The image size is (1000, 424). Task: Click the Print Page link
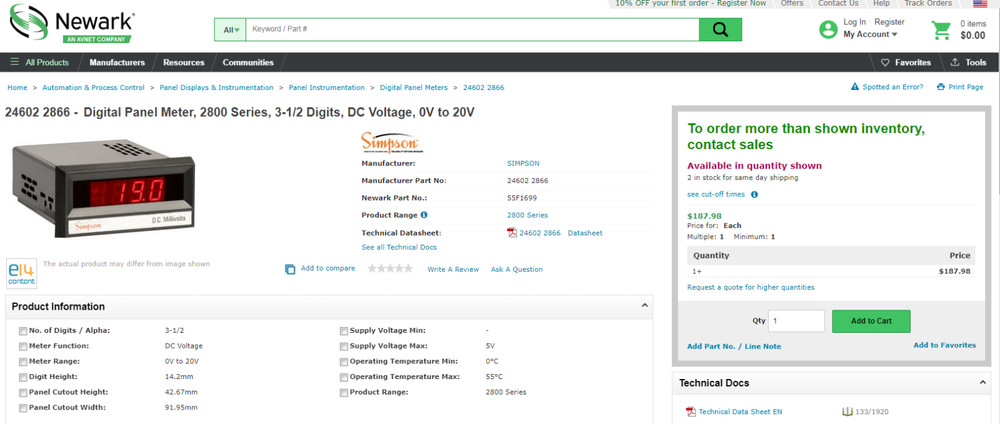960,87
